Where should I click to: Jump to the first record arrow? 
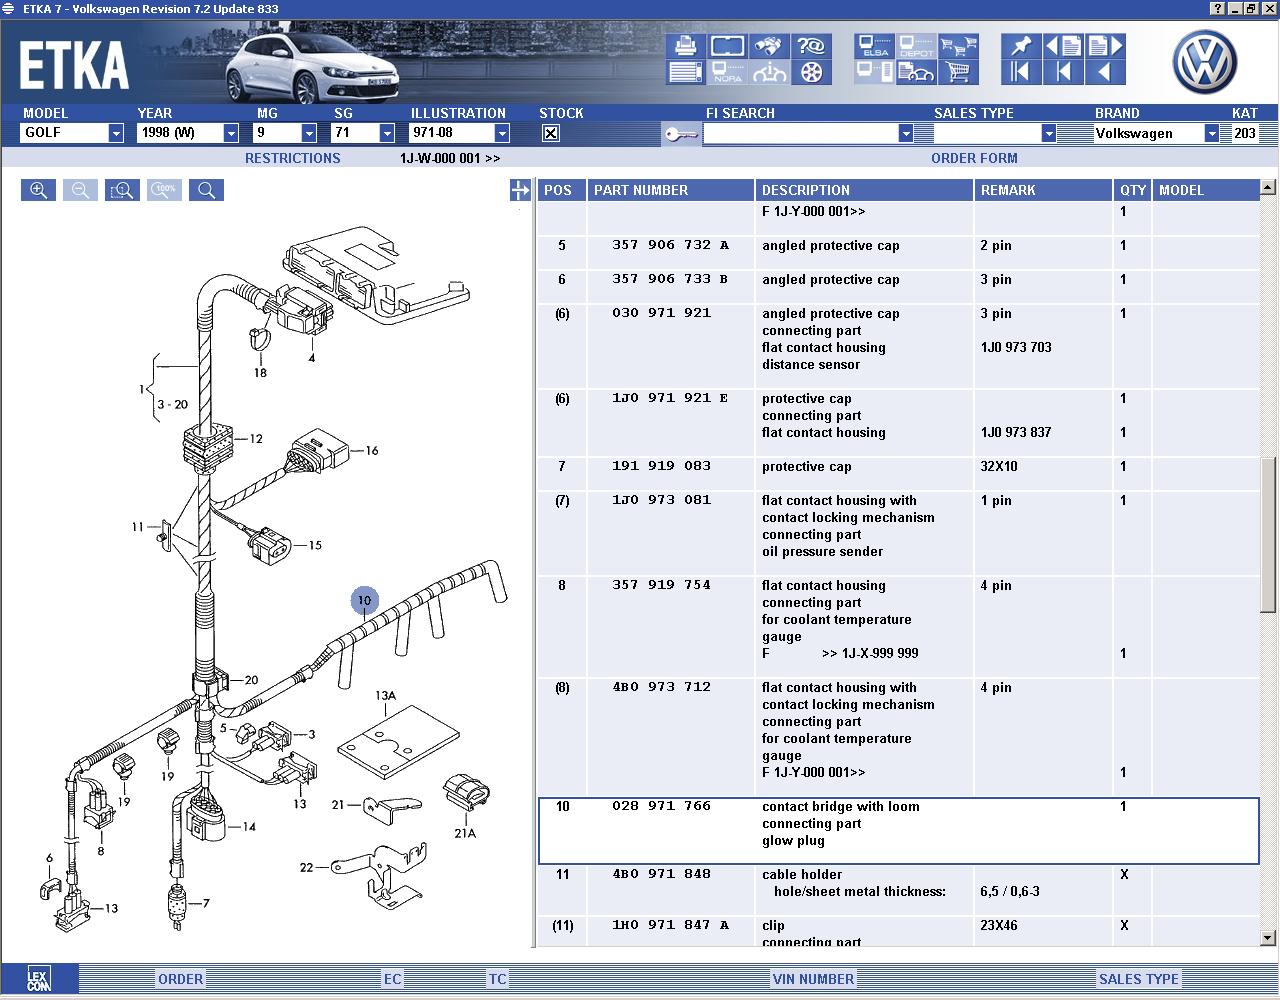click(x=1019, y=72)
